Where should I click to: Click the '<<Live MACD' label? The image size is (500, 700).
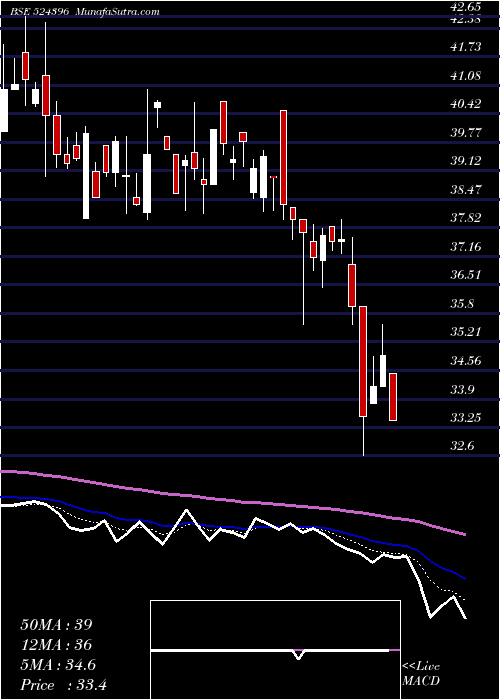coord(421,674)
